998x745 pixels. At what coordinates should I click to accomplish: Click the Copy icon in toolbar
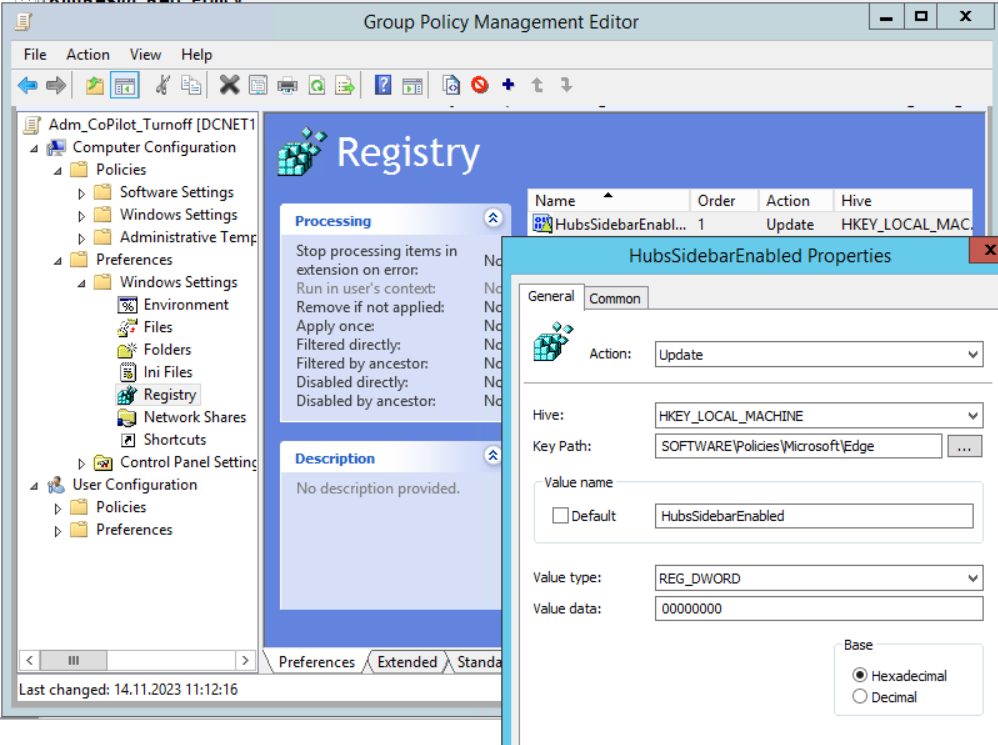[191, 85]
